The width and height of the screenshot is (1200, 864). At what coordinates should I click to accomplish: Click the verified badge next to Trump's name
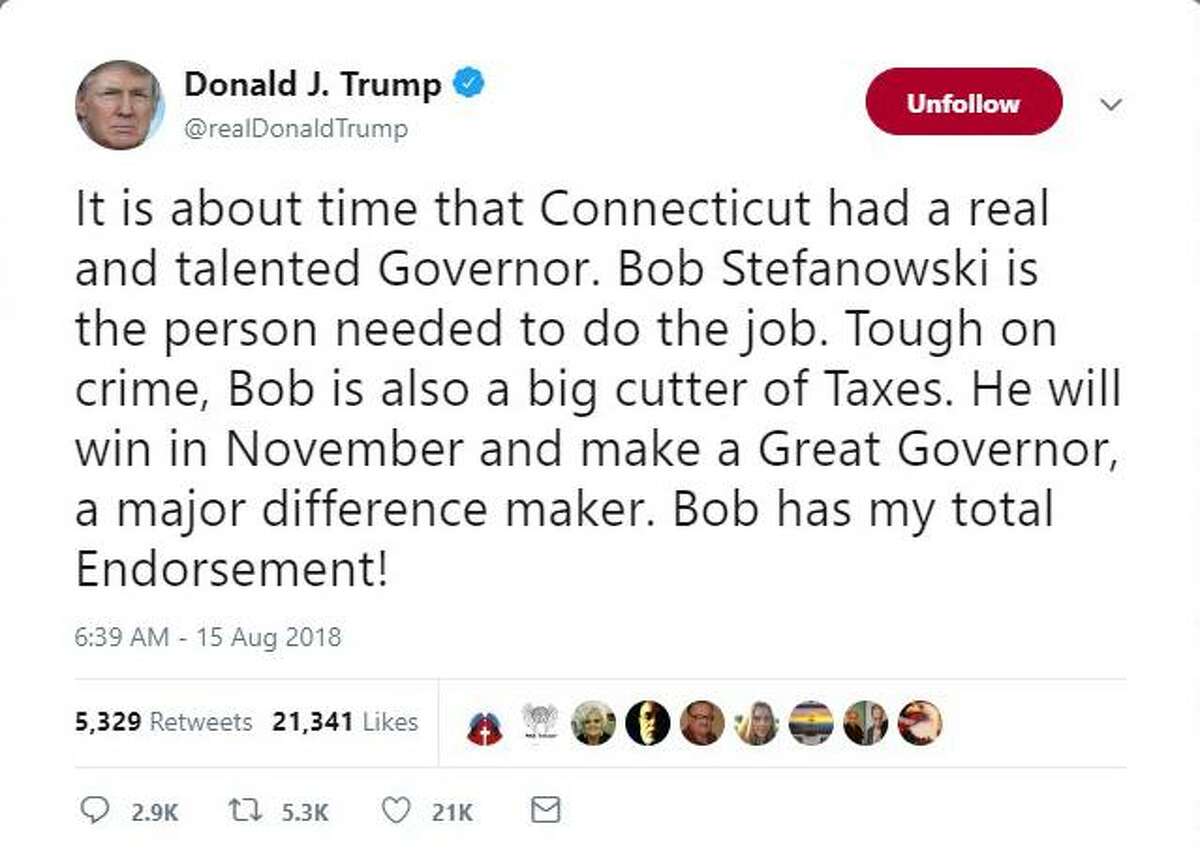(466, 84)
